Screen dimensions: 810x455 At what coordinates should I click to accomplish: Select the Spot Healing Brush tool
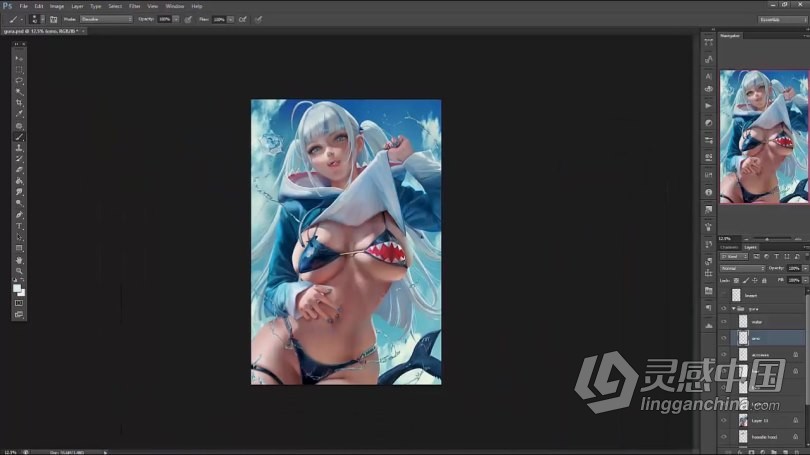[x=19, y=125]
